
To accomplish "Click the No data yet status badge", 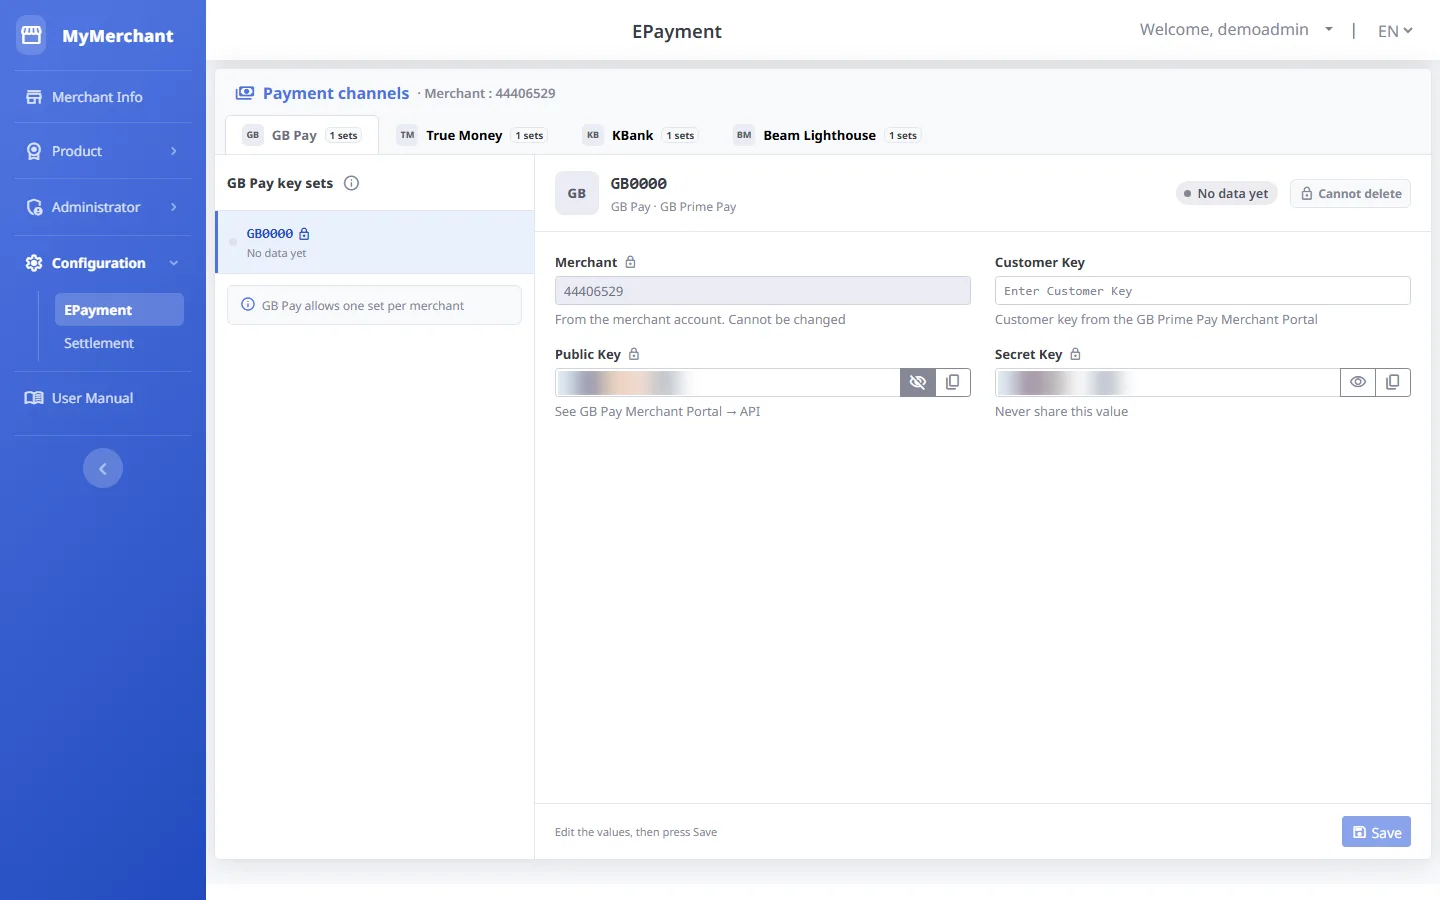I will click(x=1226, y=194).
